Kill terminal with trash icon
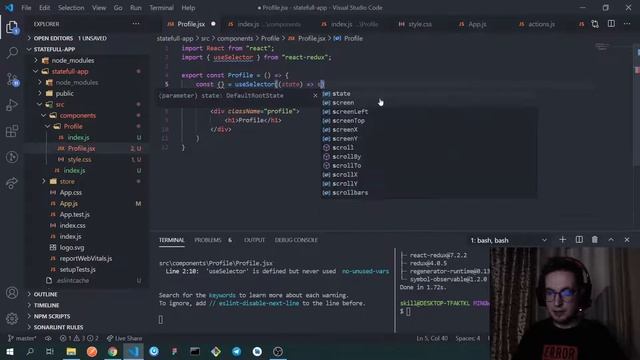The width and height of the screenshot is (640, 360). pos(595,240)
